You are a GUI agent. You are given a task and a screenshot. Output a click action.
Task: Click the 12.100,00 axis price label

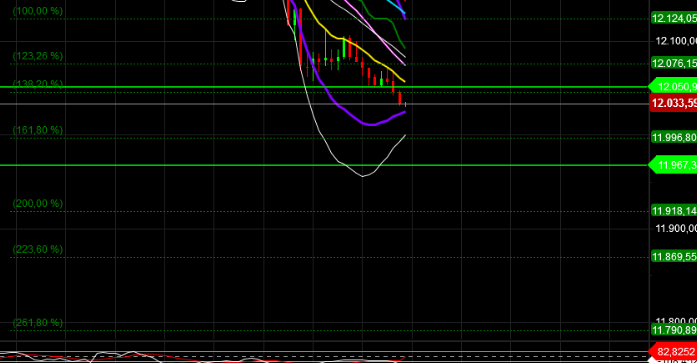(676, 41)
